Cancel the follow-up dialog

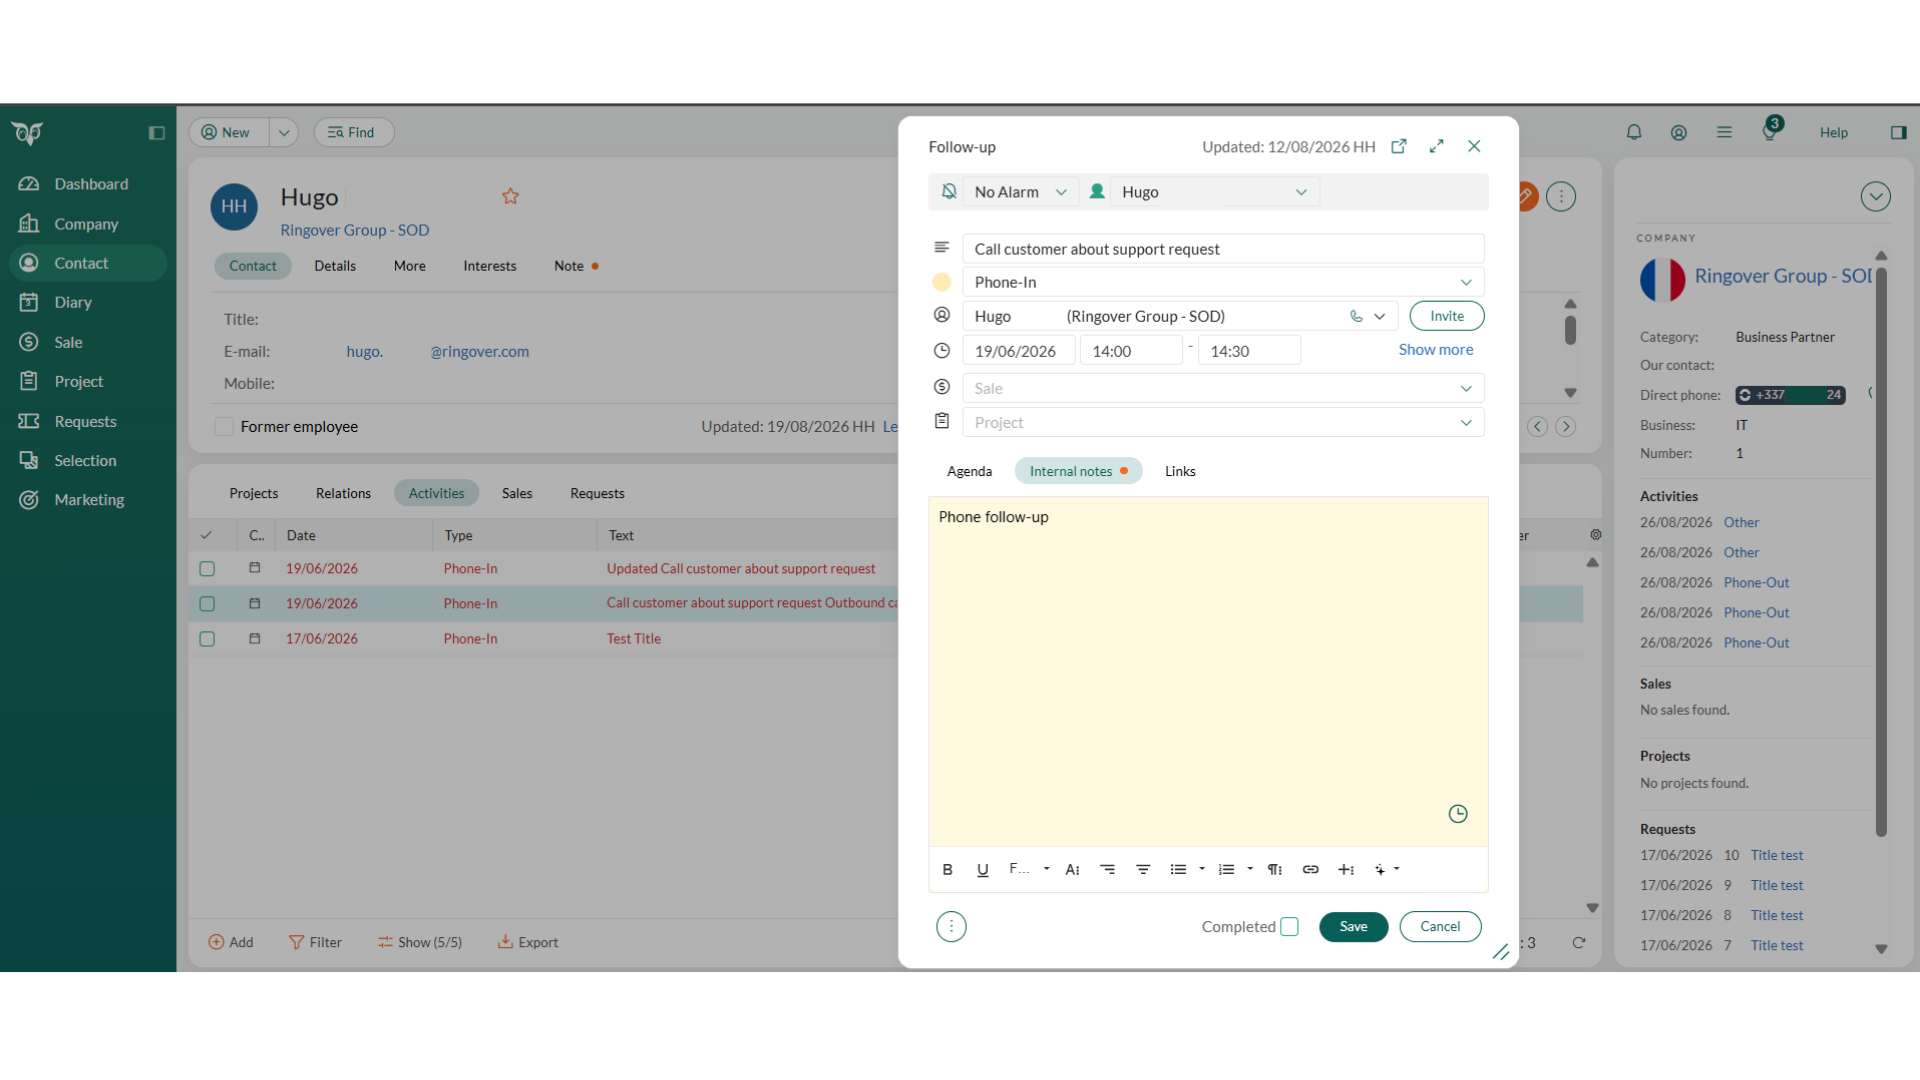(1440, 927)
